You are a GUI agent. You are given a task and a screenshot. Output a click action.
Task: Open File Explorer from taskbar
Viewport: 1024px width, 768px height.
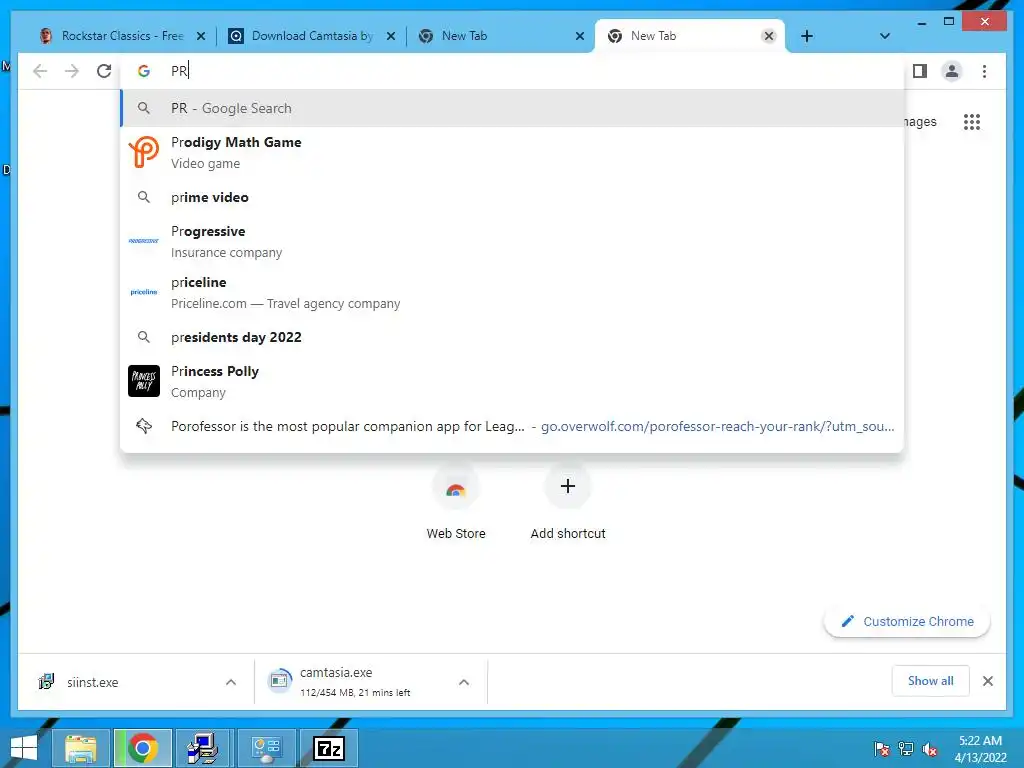(80, 748)
